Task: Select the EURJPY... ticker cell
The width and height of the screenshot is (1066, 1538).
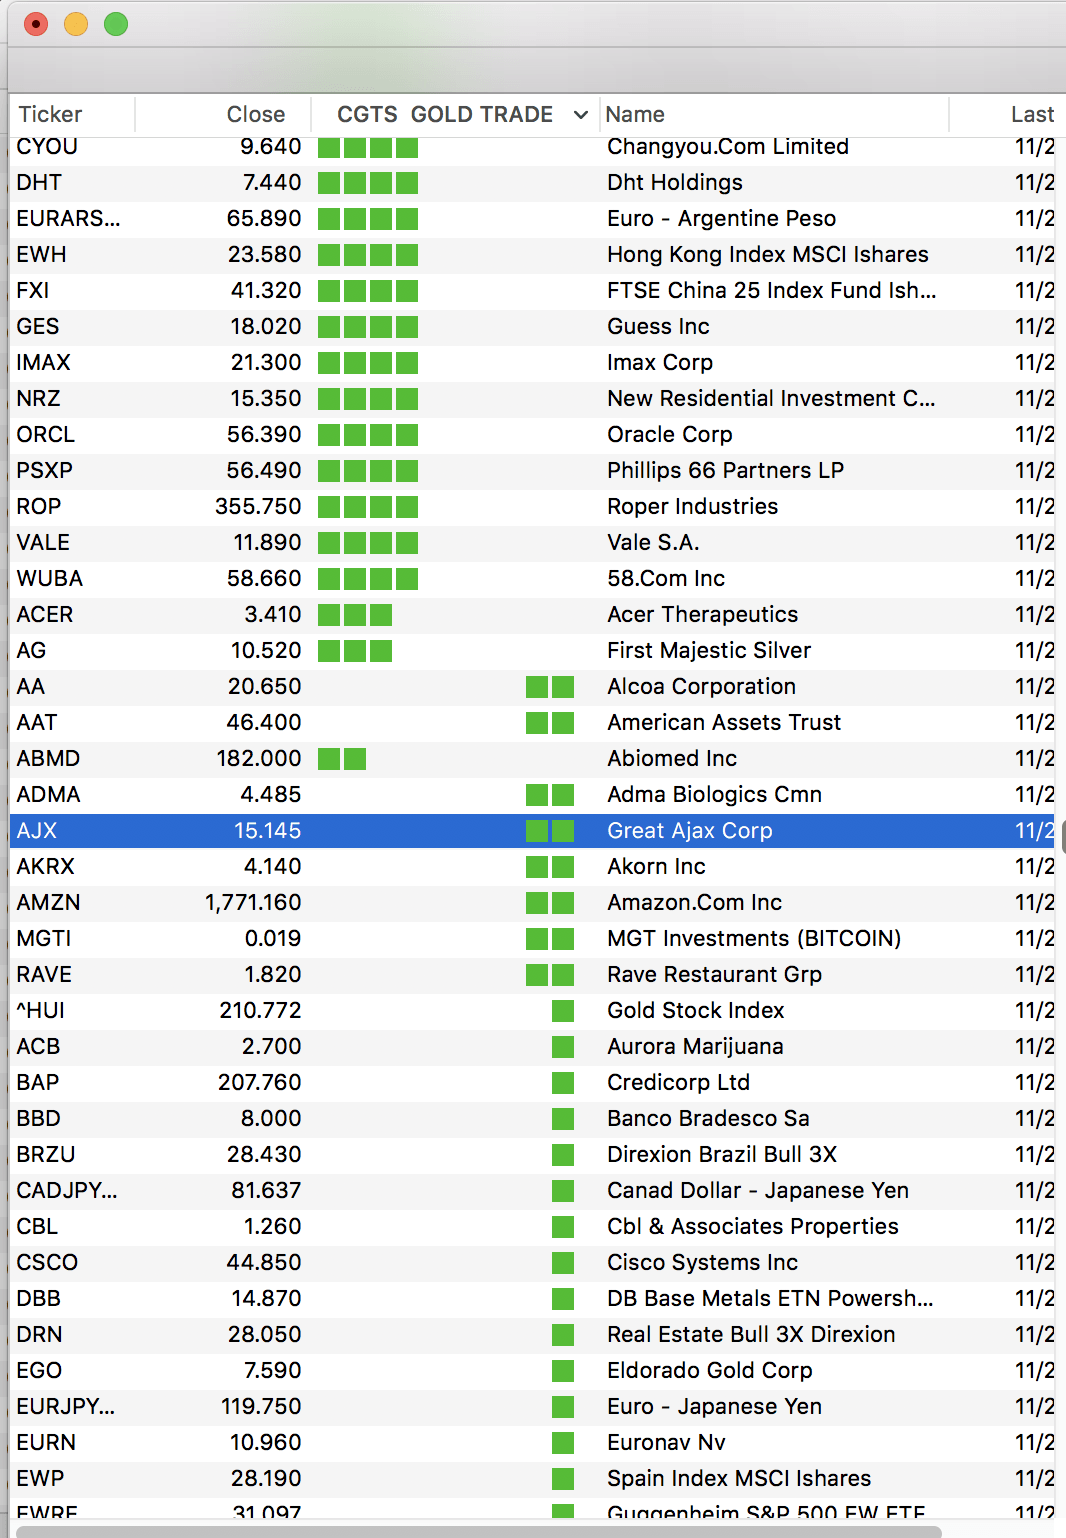Action: click(x=66, y=1407)
